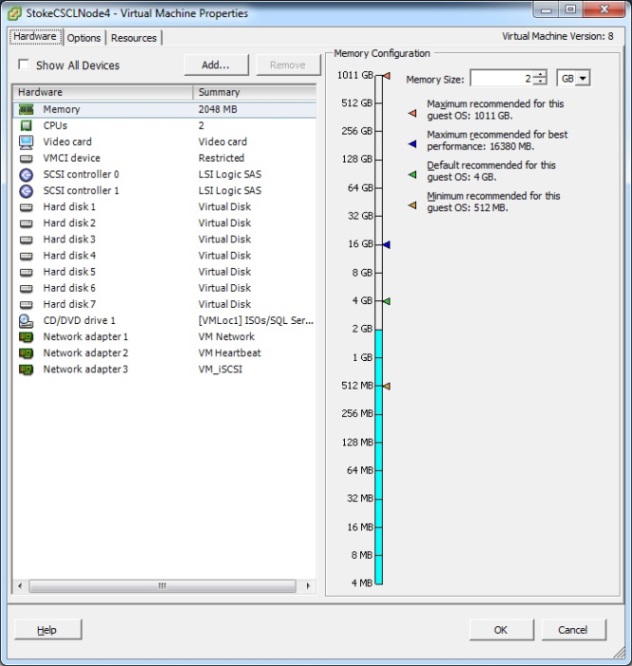
Task: Click the 512 MB minimum slider marker
Action: (387, 386)
